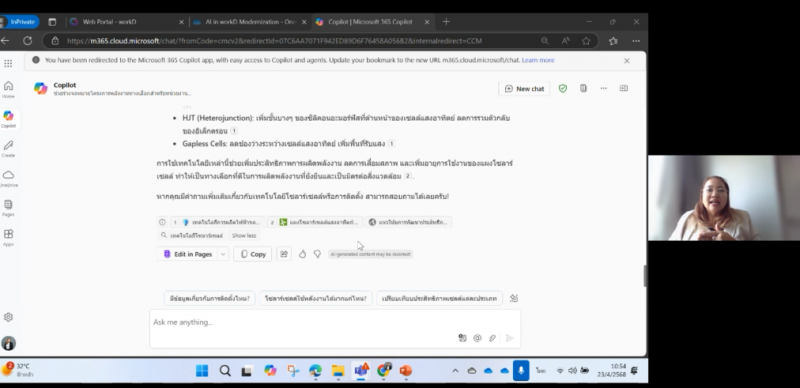Click the thumbs up feedback icon
The height and width of the screenshot is (388, 800).
click(303, 254)
